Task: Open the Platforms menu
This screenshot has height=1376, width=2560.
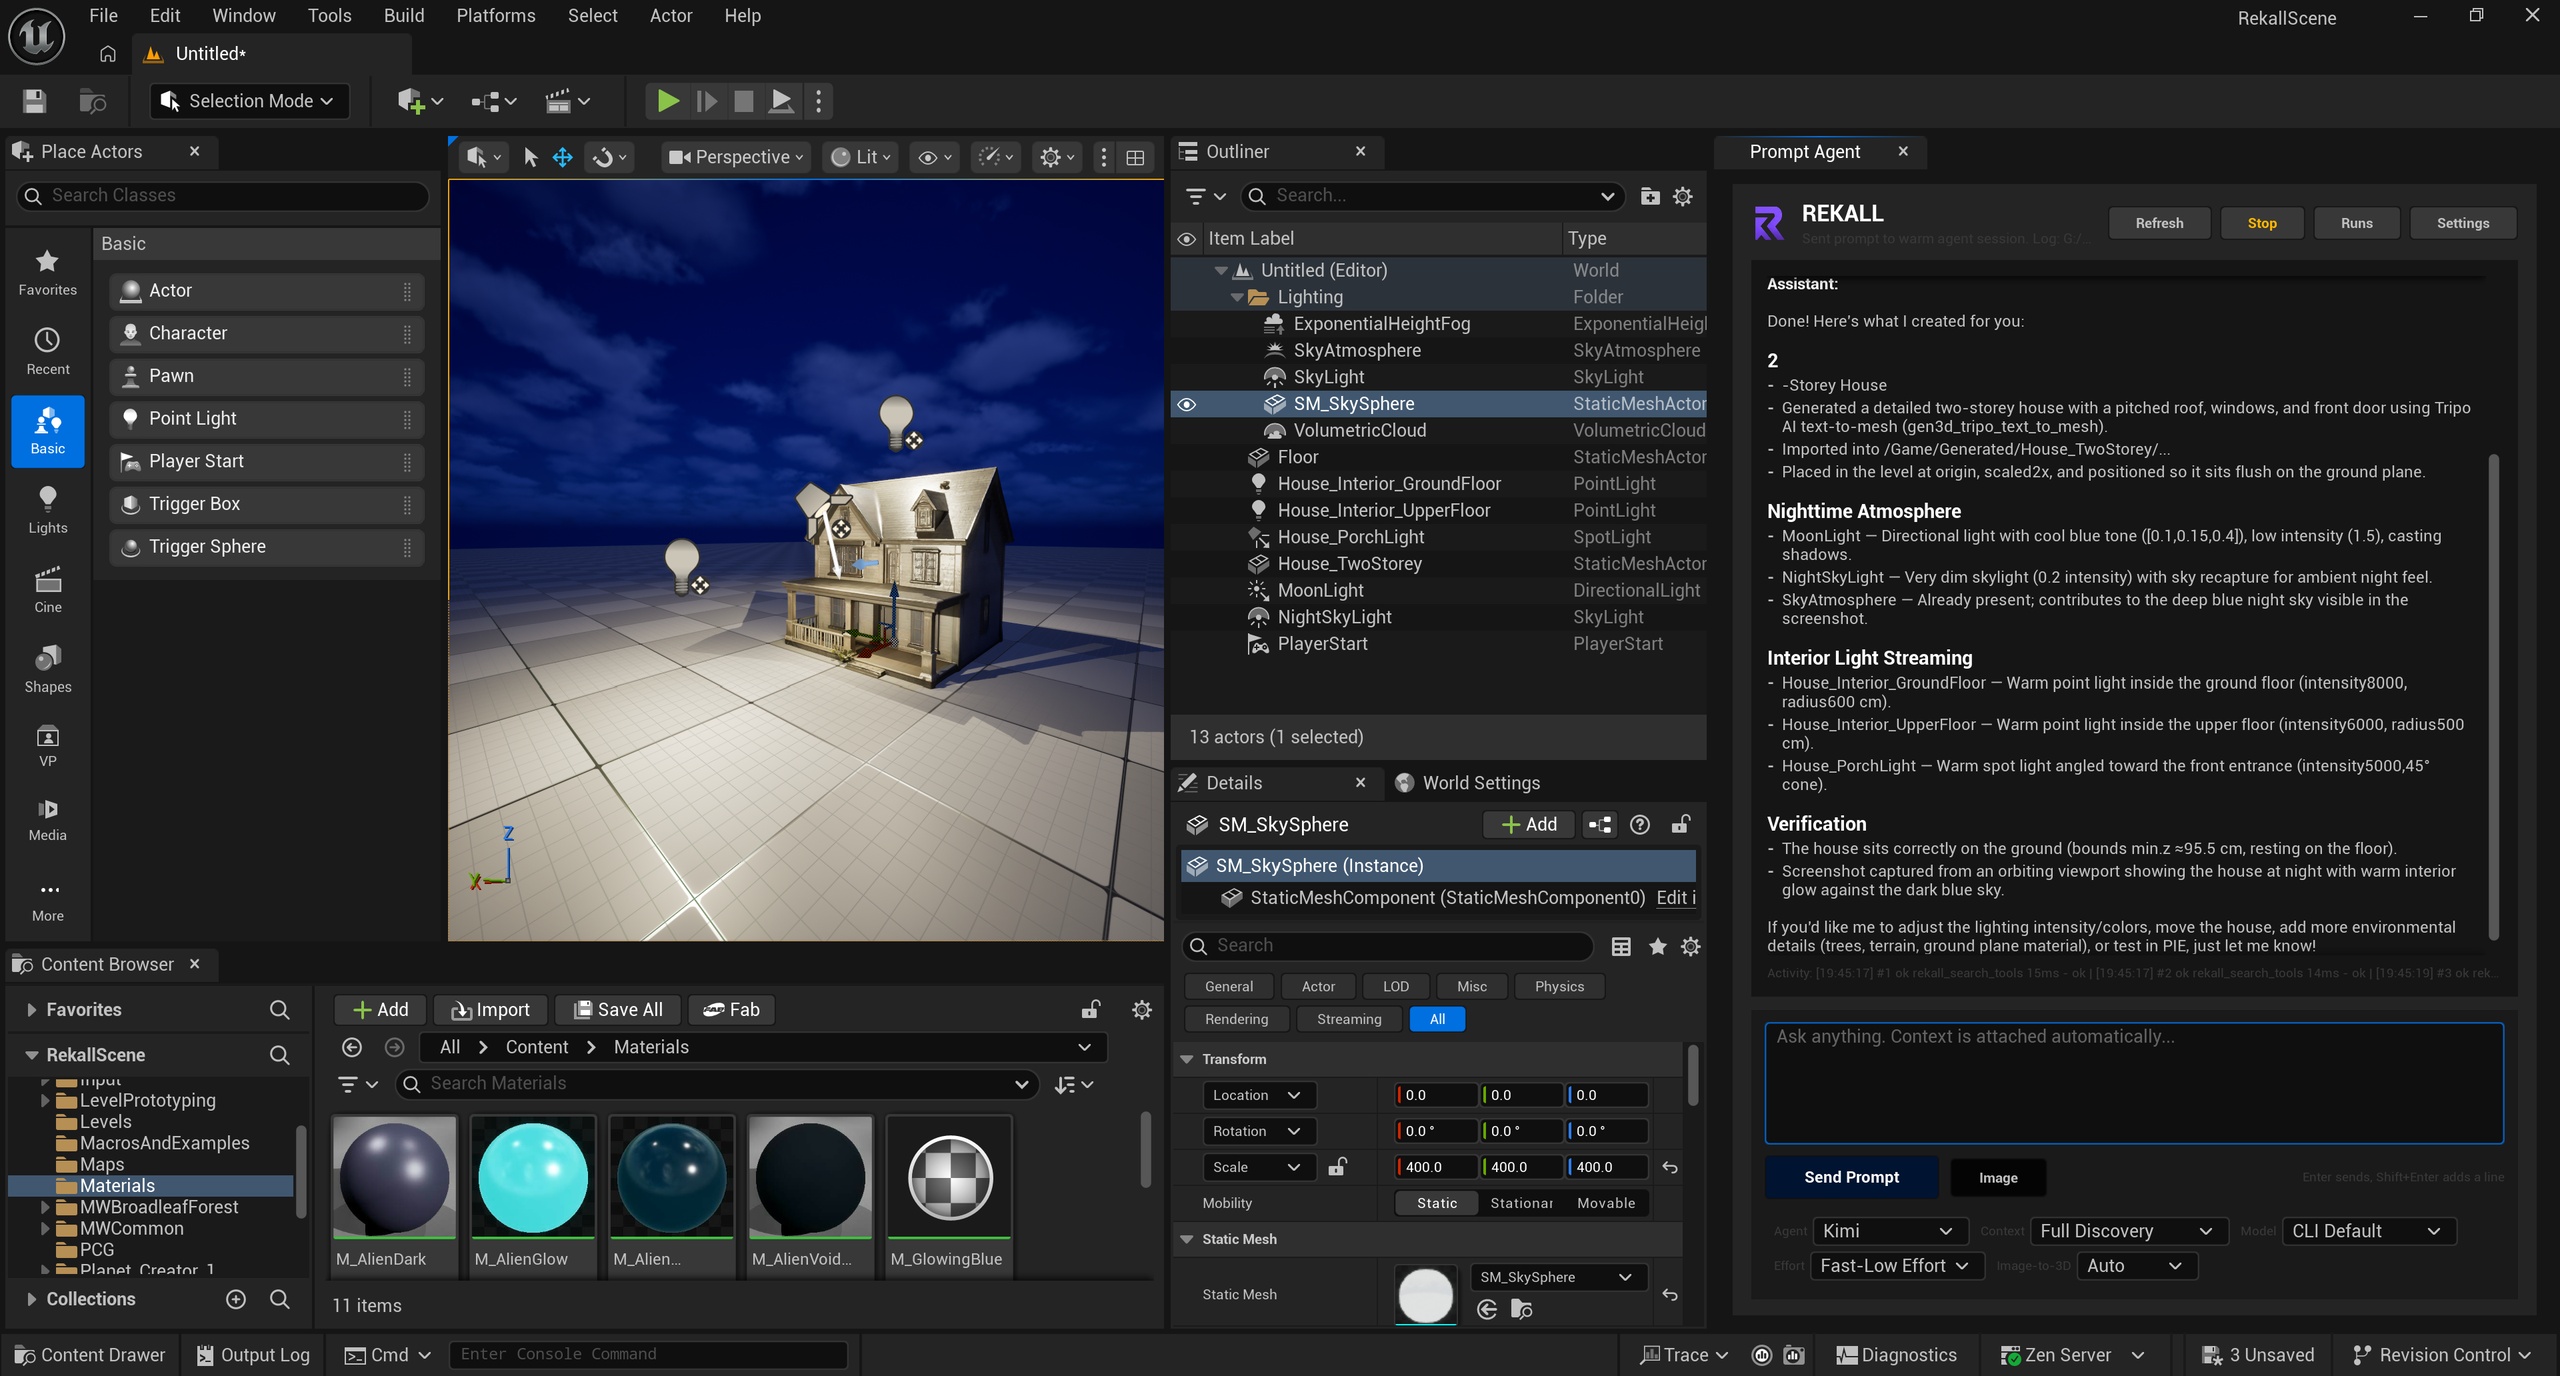Action: [x=496, y=16]
